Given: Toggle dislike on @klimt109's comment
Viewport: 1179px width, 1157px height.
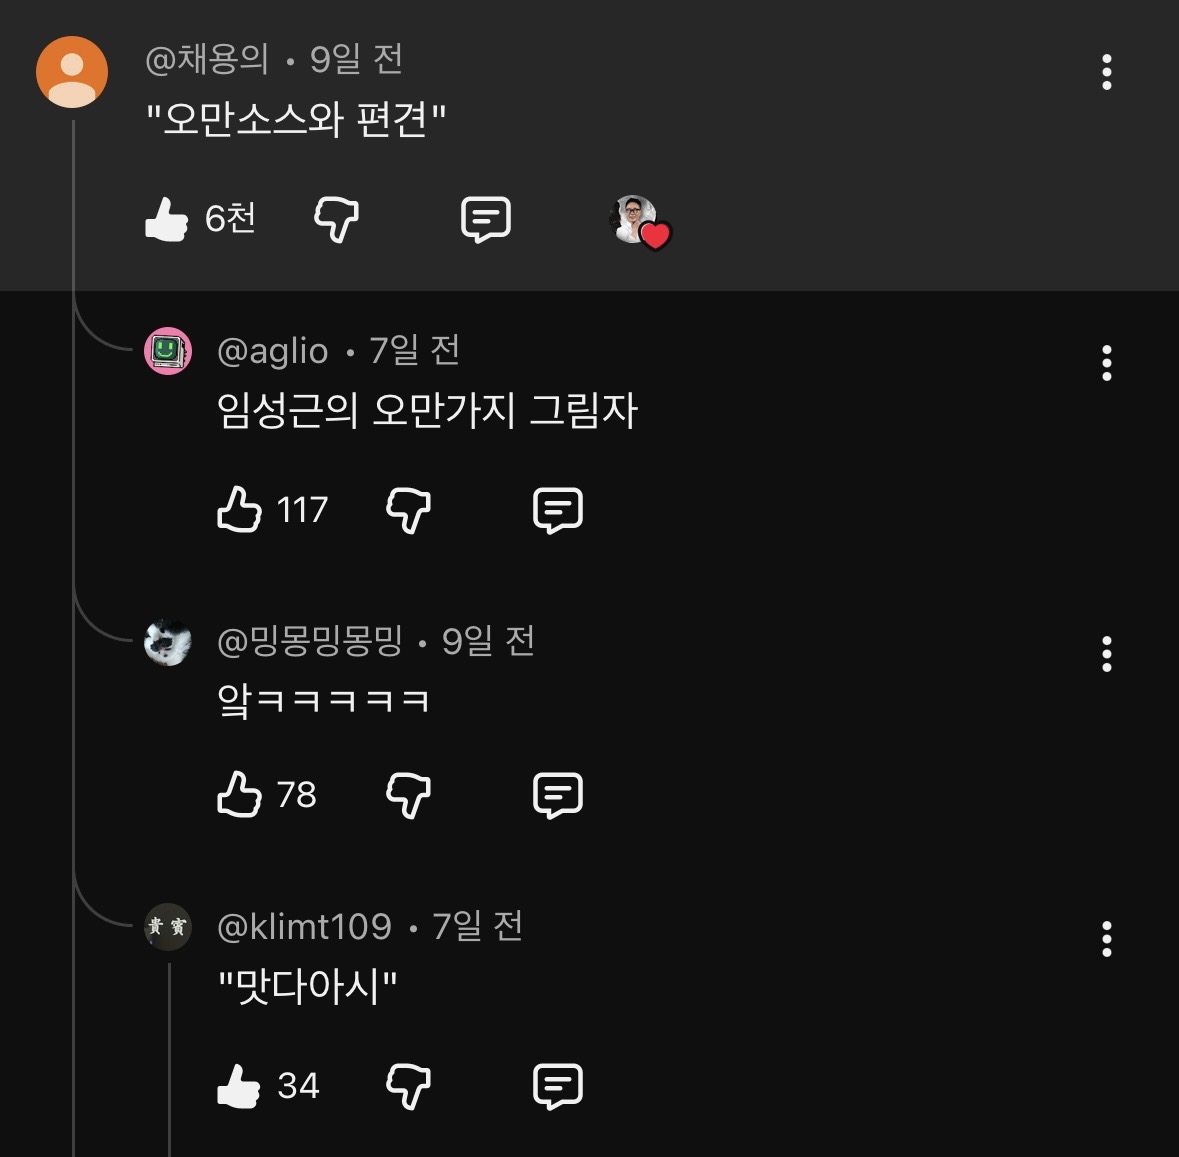Looking at the screenshot, I should (x=408, y=1085).
